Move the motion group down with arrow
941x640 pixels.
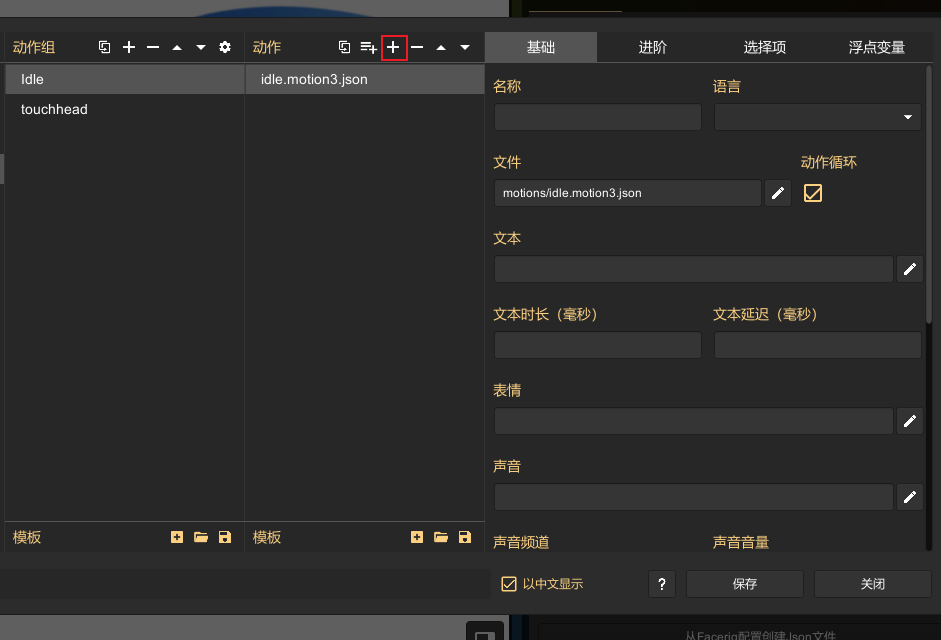point(201,47)
